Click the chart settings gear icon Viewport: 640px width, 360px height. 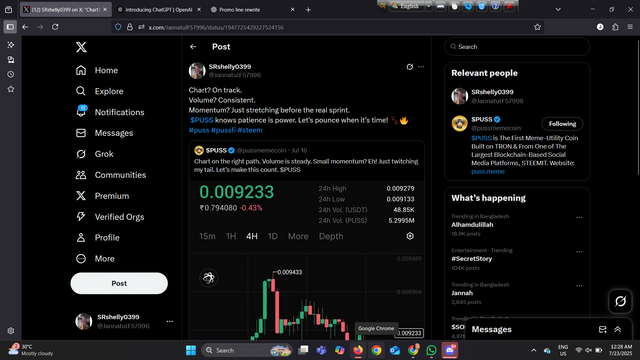(x=410, y=236)
